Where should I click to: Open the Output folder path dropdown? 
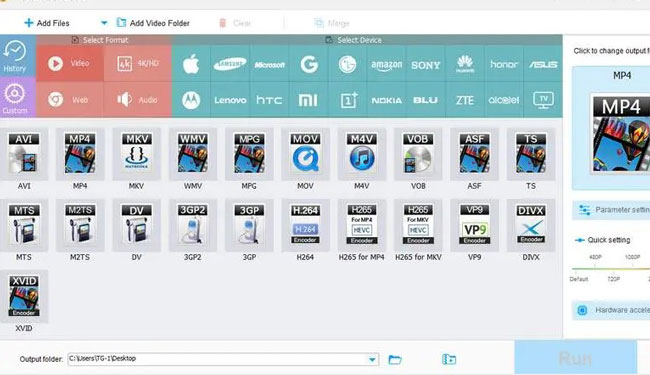[372, 359]
